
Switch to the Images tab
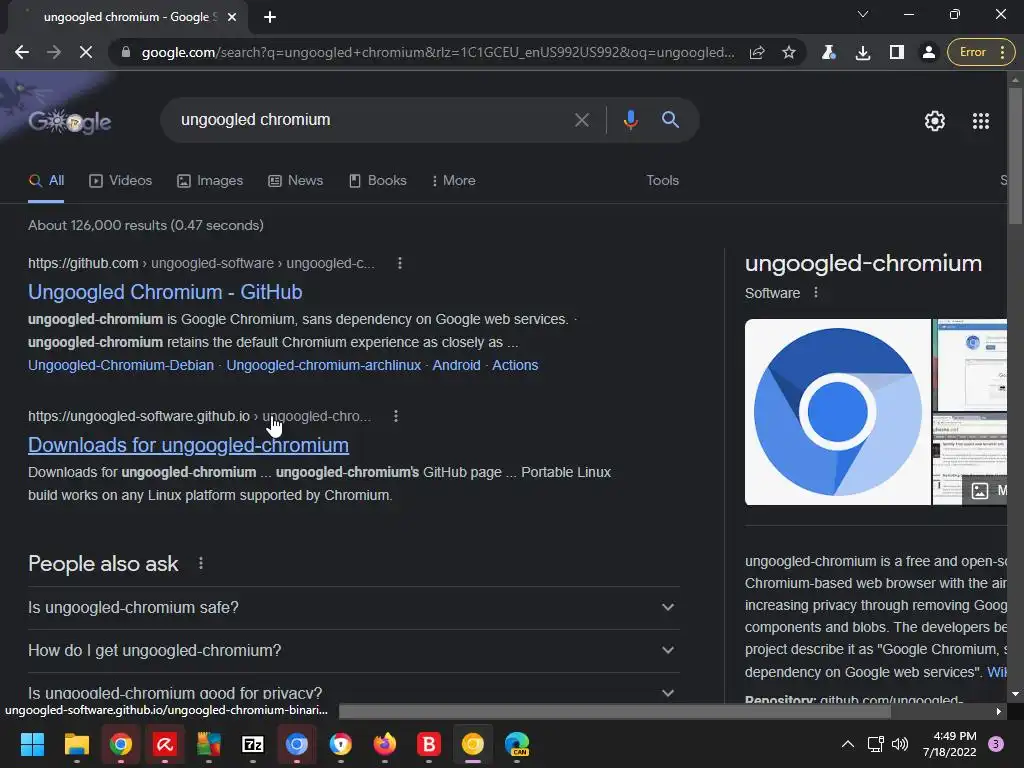[210, 181]
